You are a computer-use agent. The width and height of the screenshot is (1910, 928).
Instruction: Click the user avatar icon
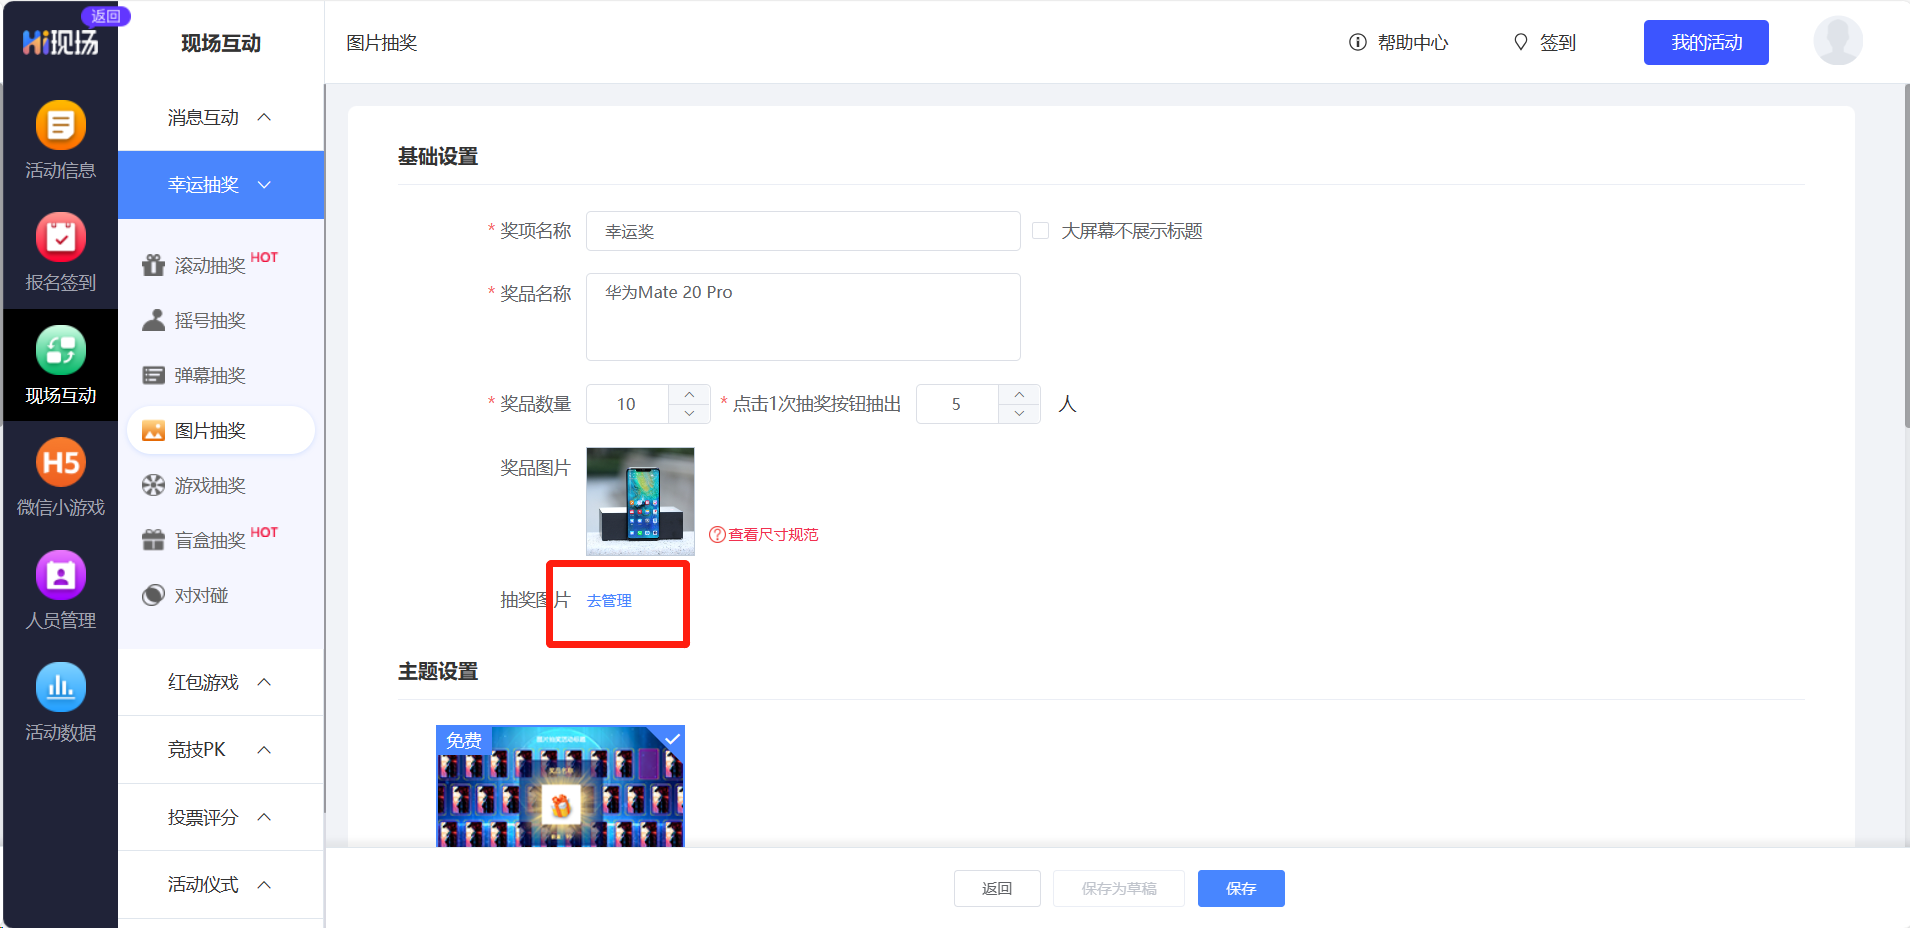1837,42
